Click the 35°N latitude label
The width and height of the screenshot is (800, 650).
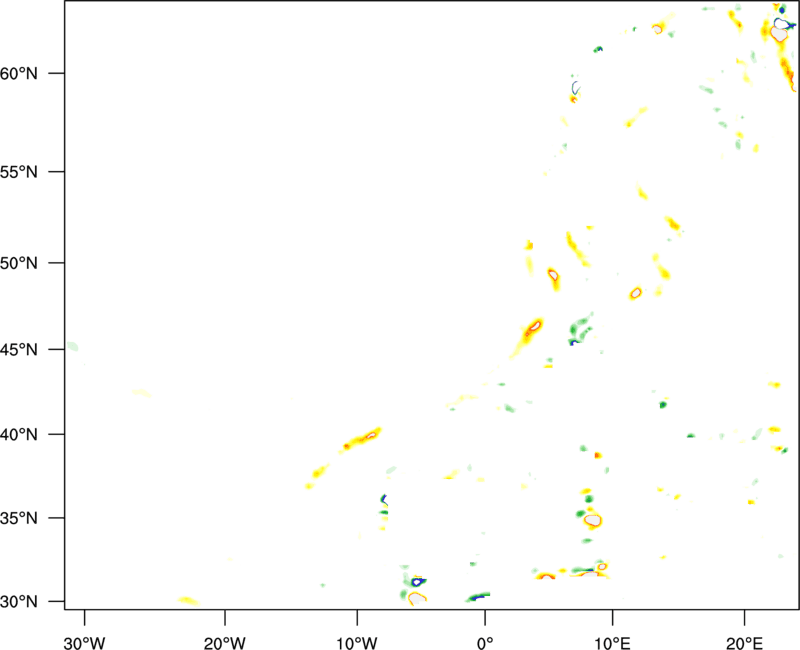(x=19, y=518)
